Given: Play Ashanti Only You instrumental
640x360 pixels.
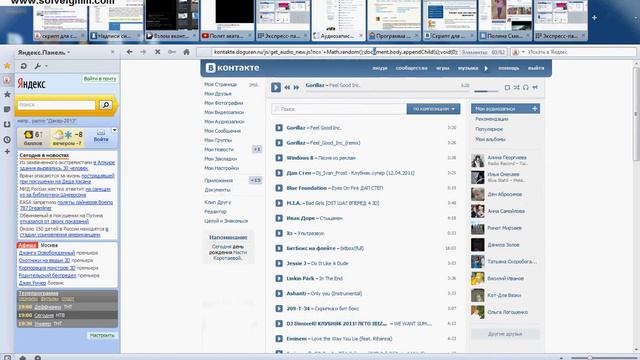Looking at the screenshot, I should coord(279,293).
